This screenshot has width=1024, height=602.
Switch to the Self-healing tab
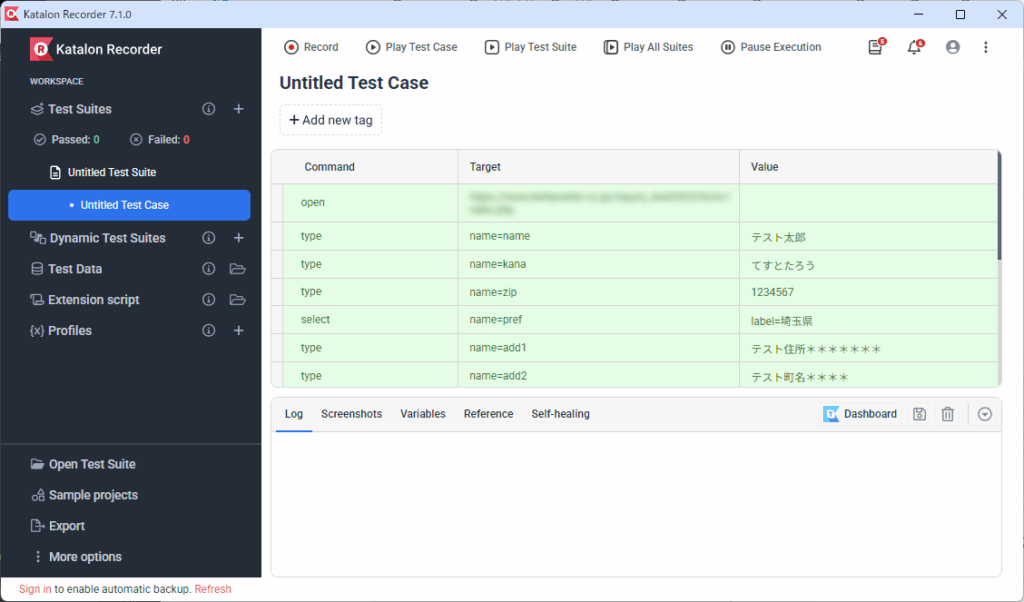(x=560, y=414)
